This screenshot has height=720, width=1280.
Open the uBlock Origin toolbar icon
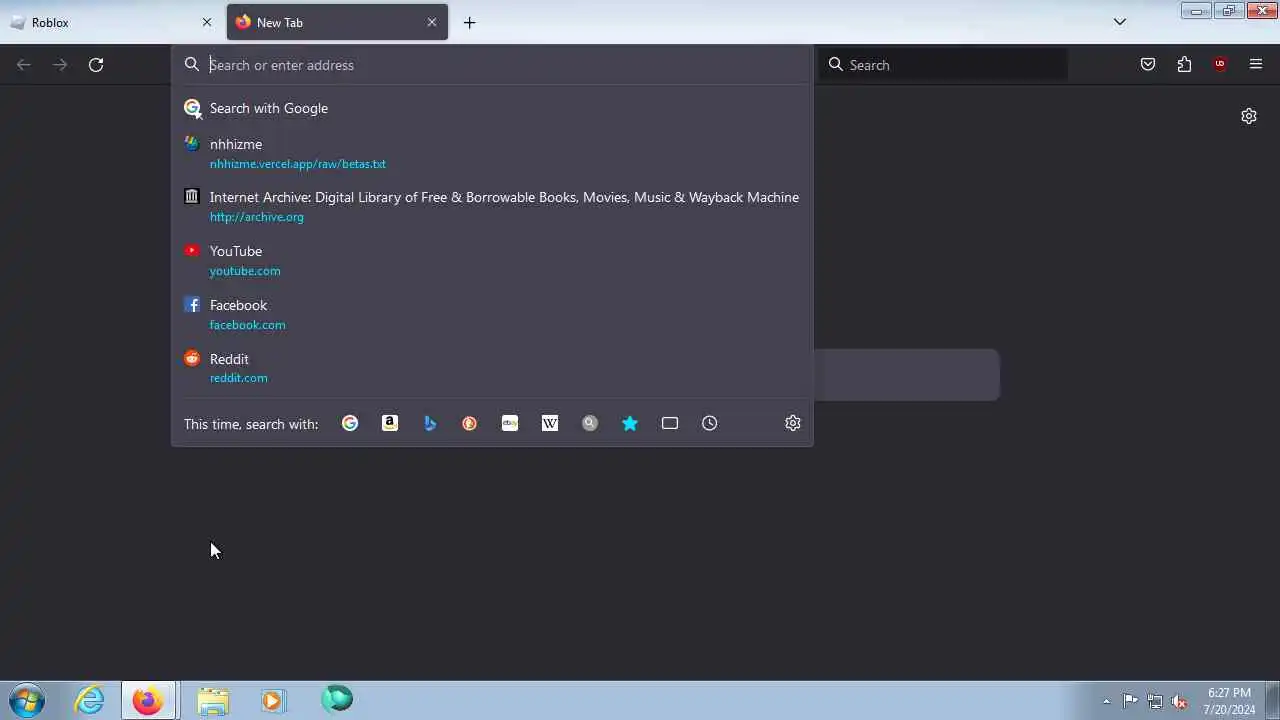pyautogui.click(x=1220, y=64)
